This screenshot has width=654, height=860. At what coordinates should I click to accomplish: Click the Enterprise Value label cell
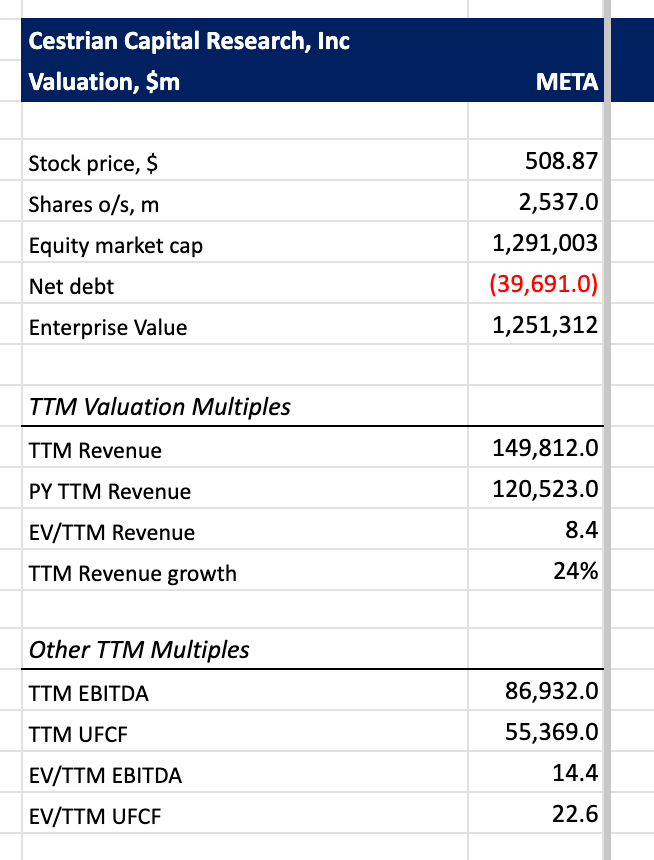click(x=245, y=324)
